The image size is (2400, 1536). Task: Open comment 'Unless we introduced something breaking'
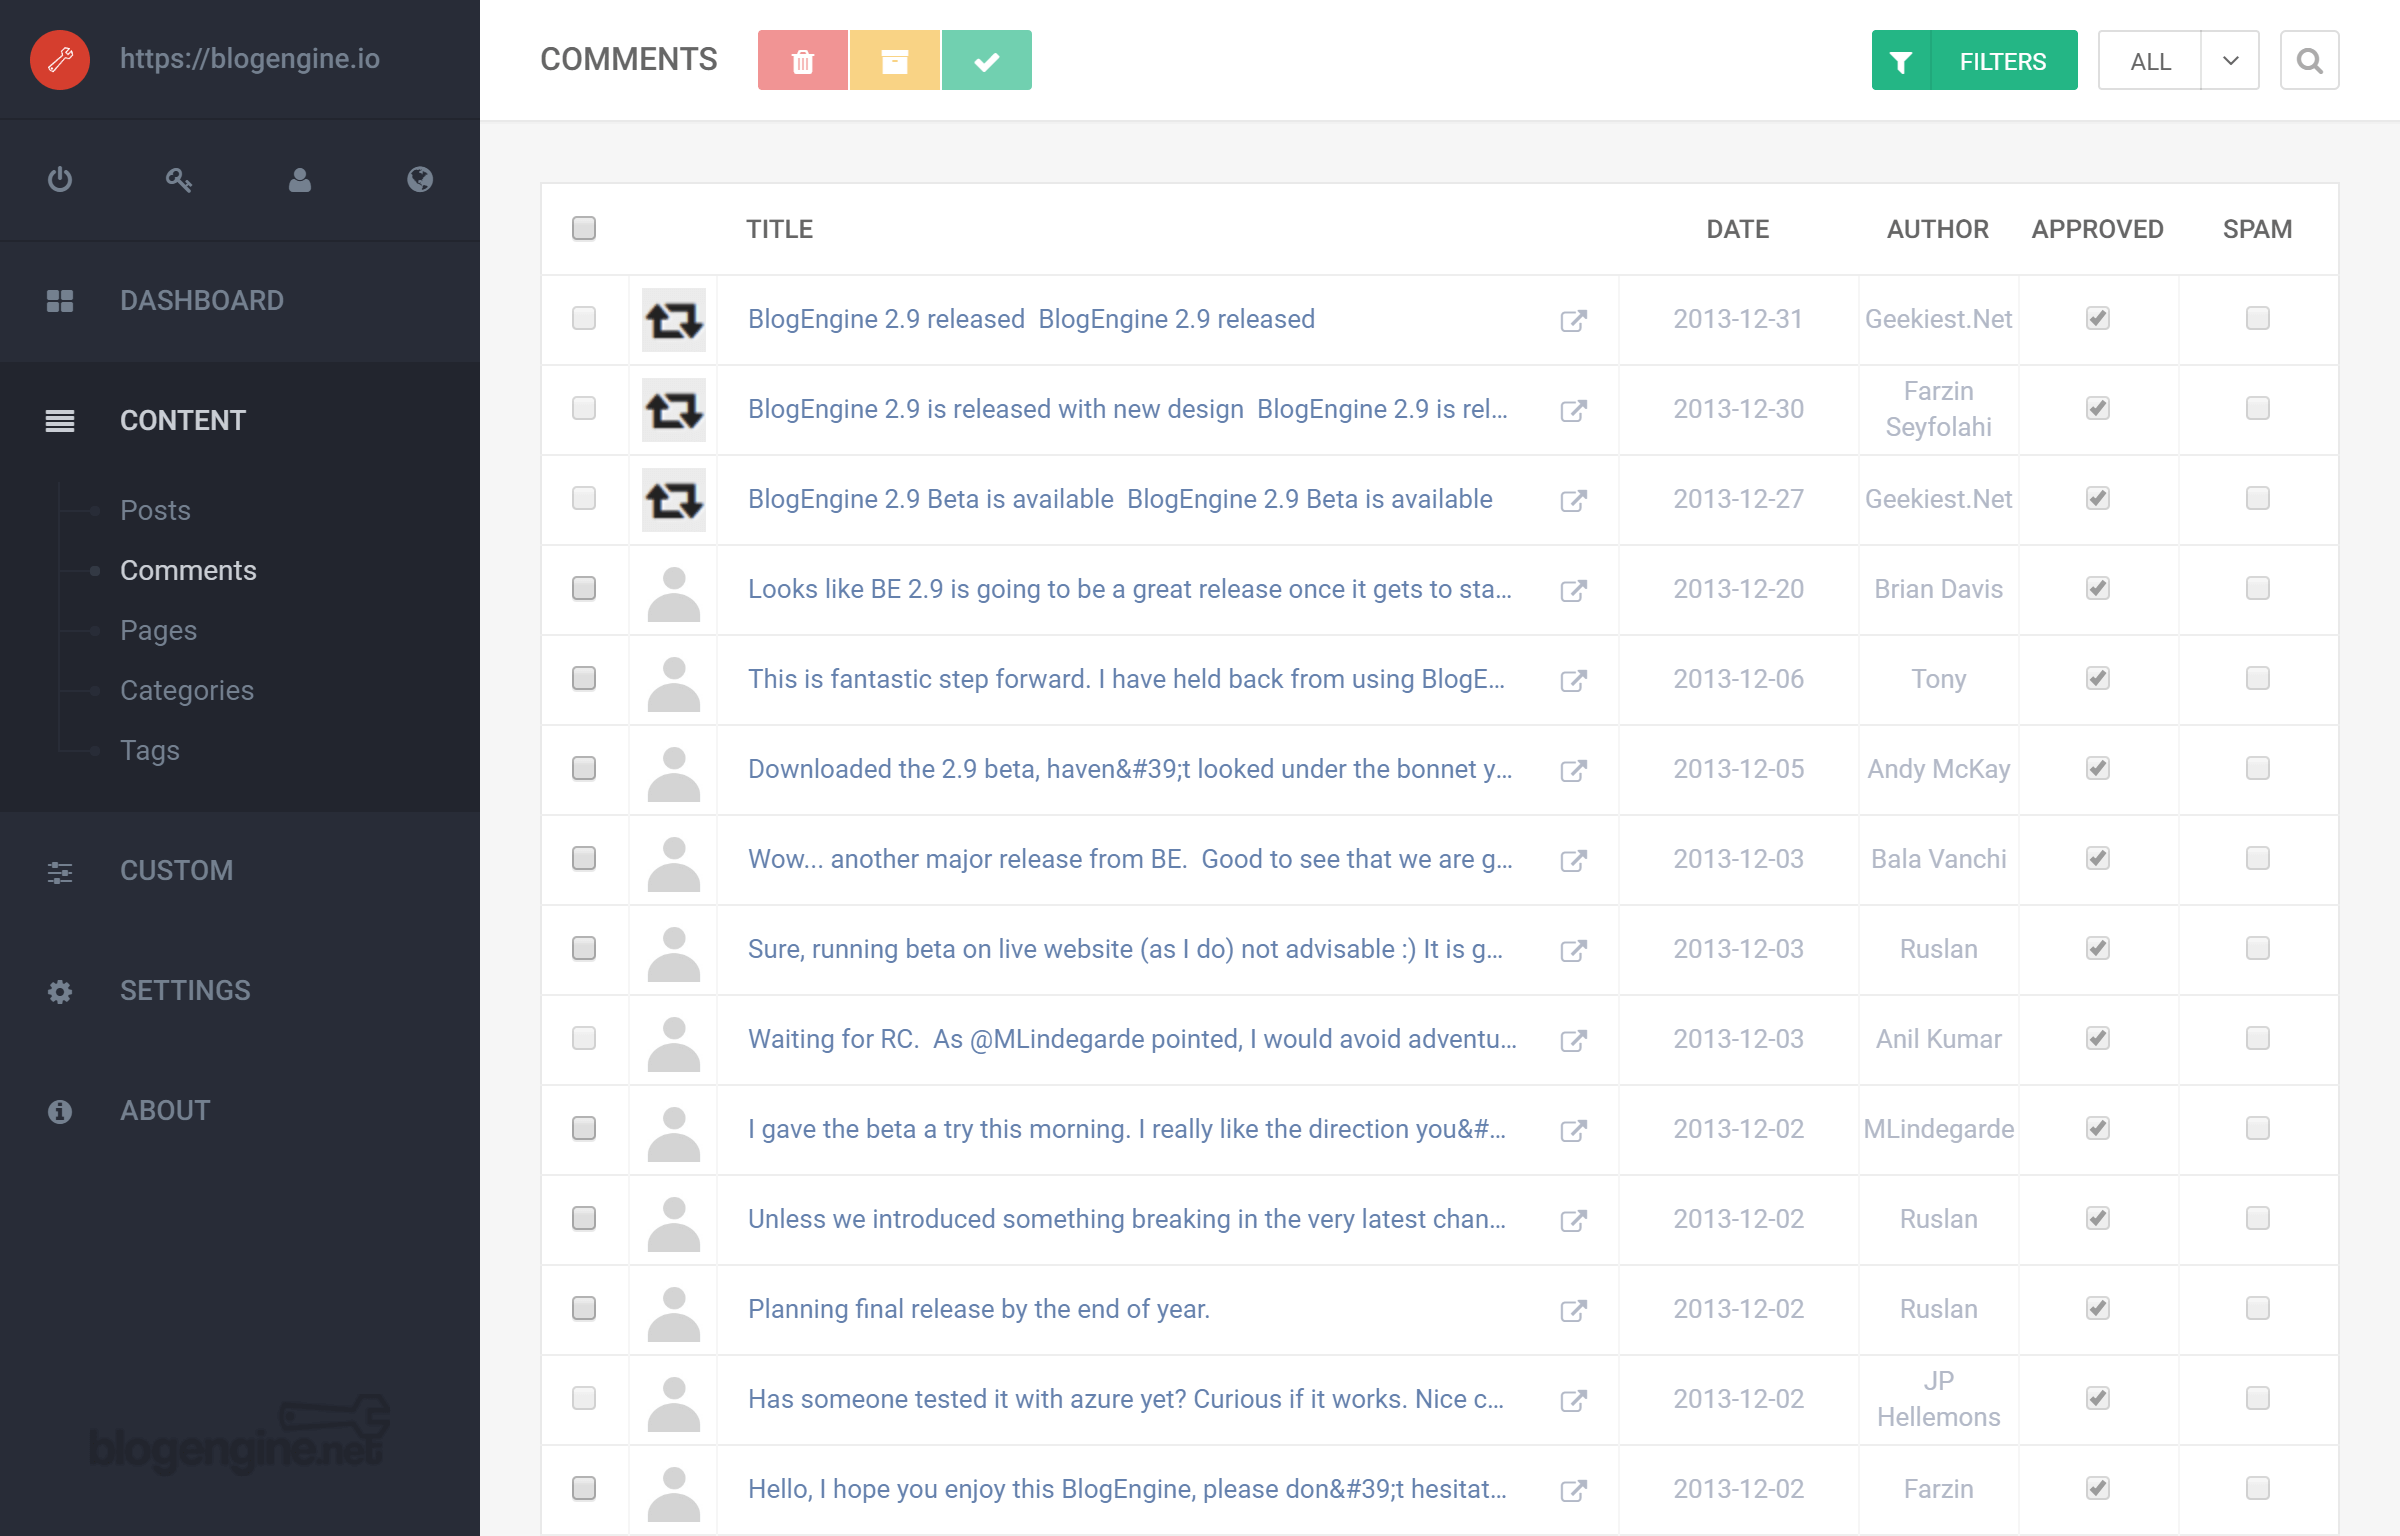tap(1127, 1219)
